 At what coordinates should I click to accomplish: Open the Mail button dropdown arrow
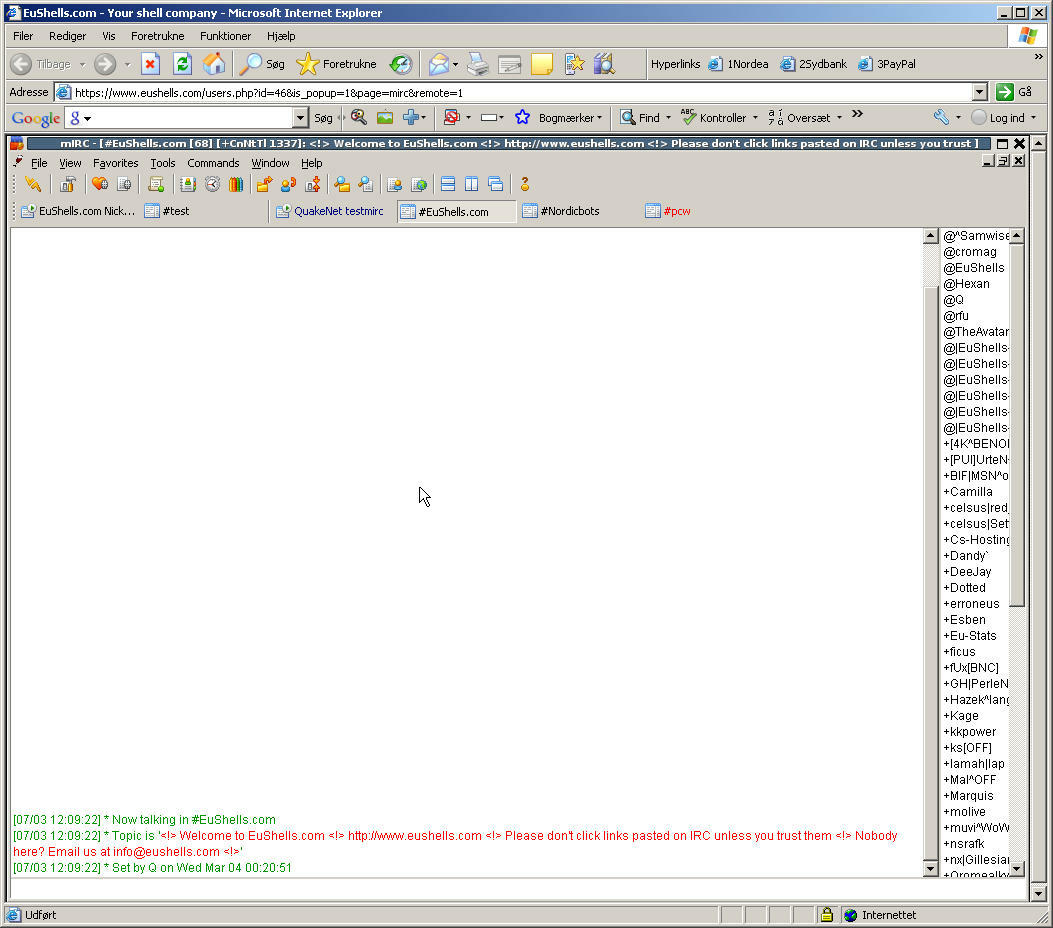pos(455,65)
